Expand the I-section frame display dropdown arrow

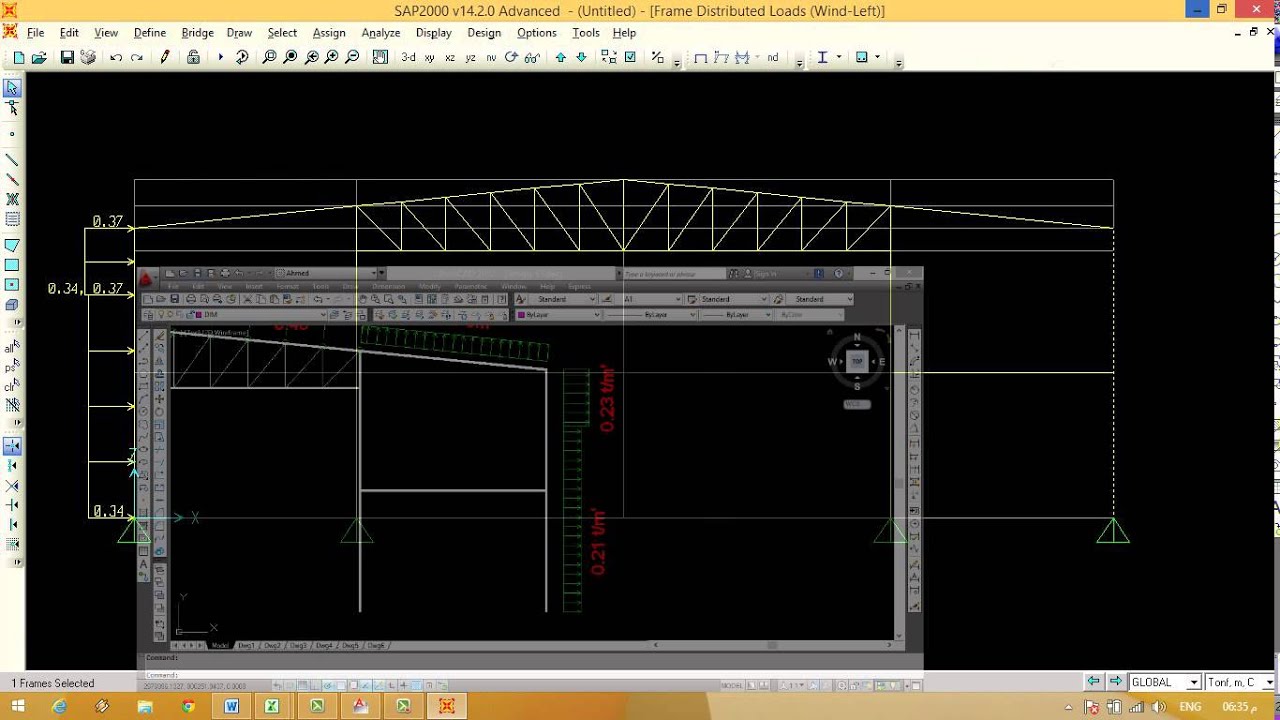click(x=839, y=58)
